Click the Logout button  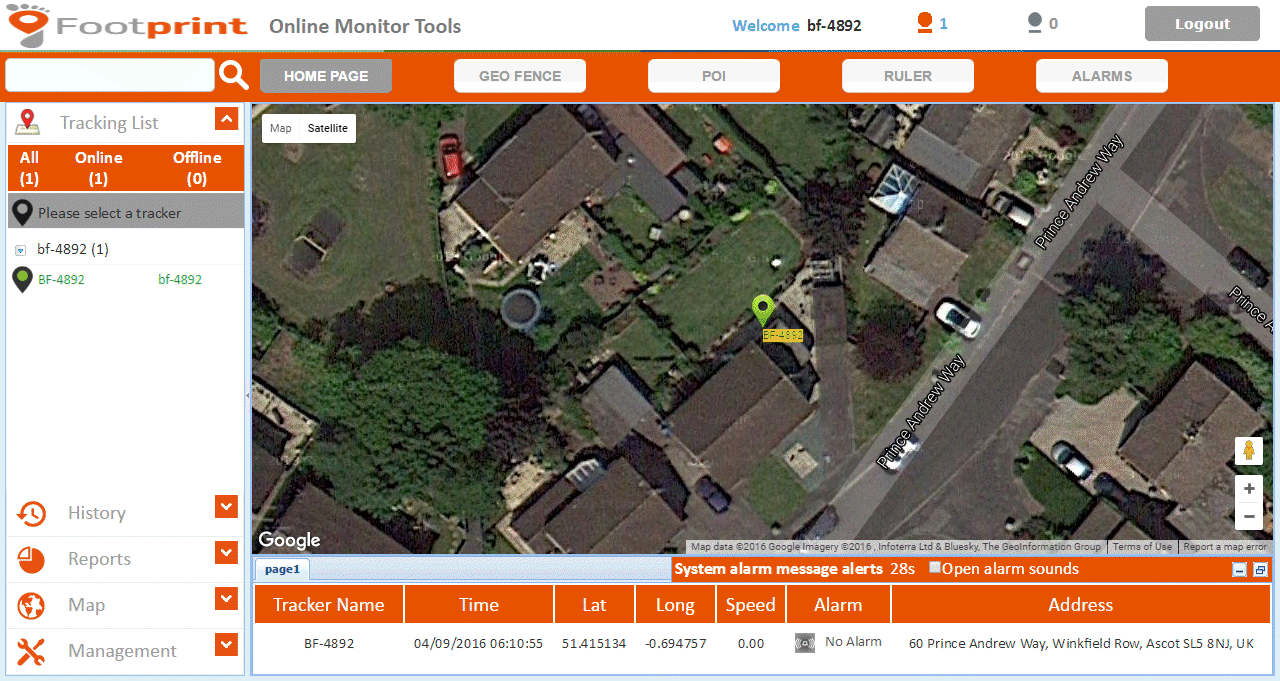[x=1202, y=24]
